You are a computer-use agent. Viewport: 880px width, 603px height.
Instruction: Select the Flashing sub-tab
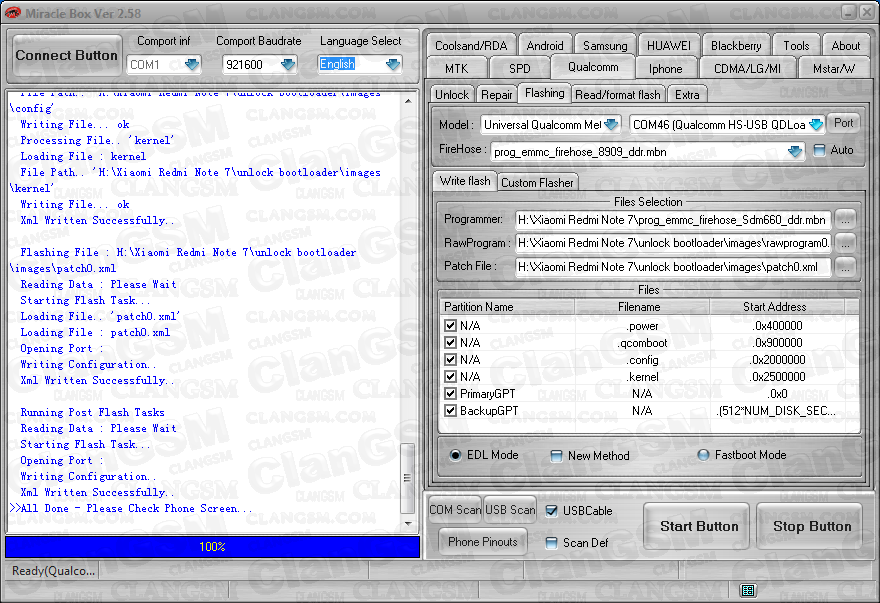click(x=544, y=93)
